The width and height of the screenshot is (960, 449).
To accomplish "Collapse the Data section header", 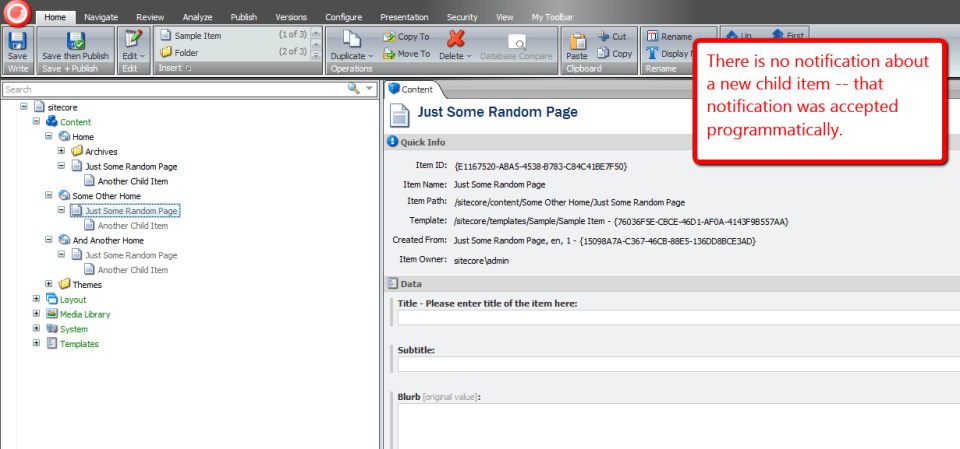I will click(x=672, y=284).
